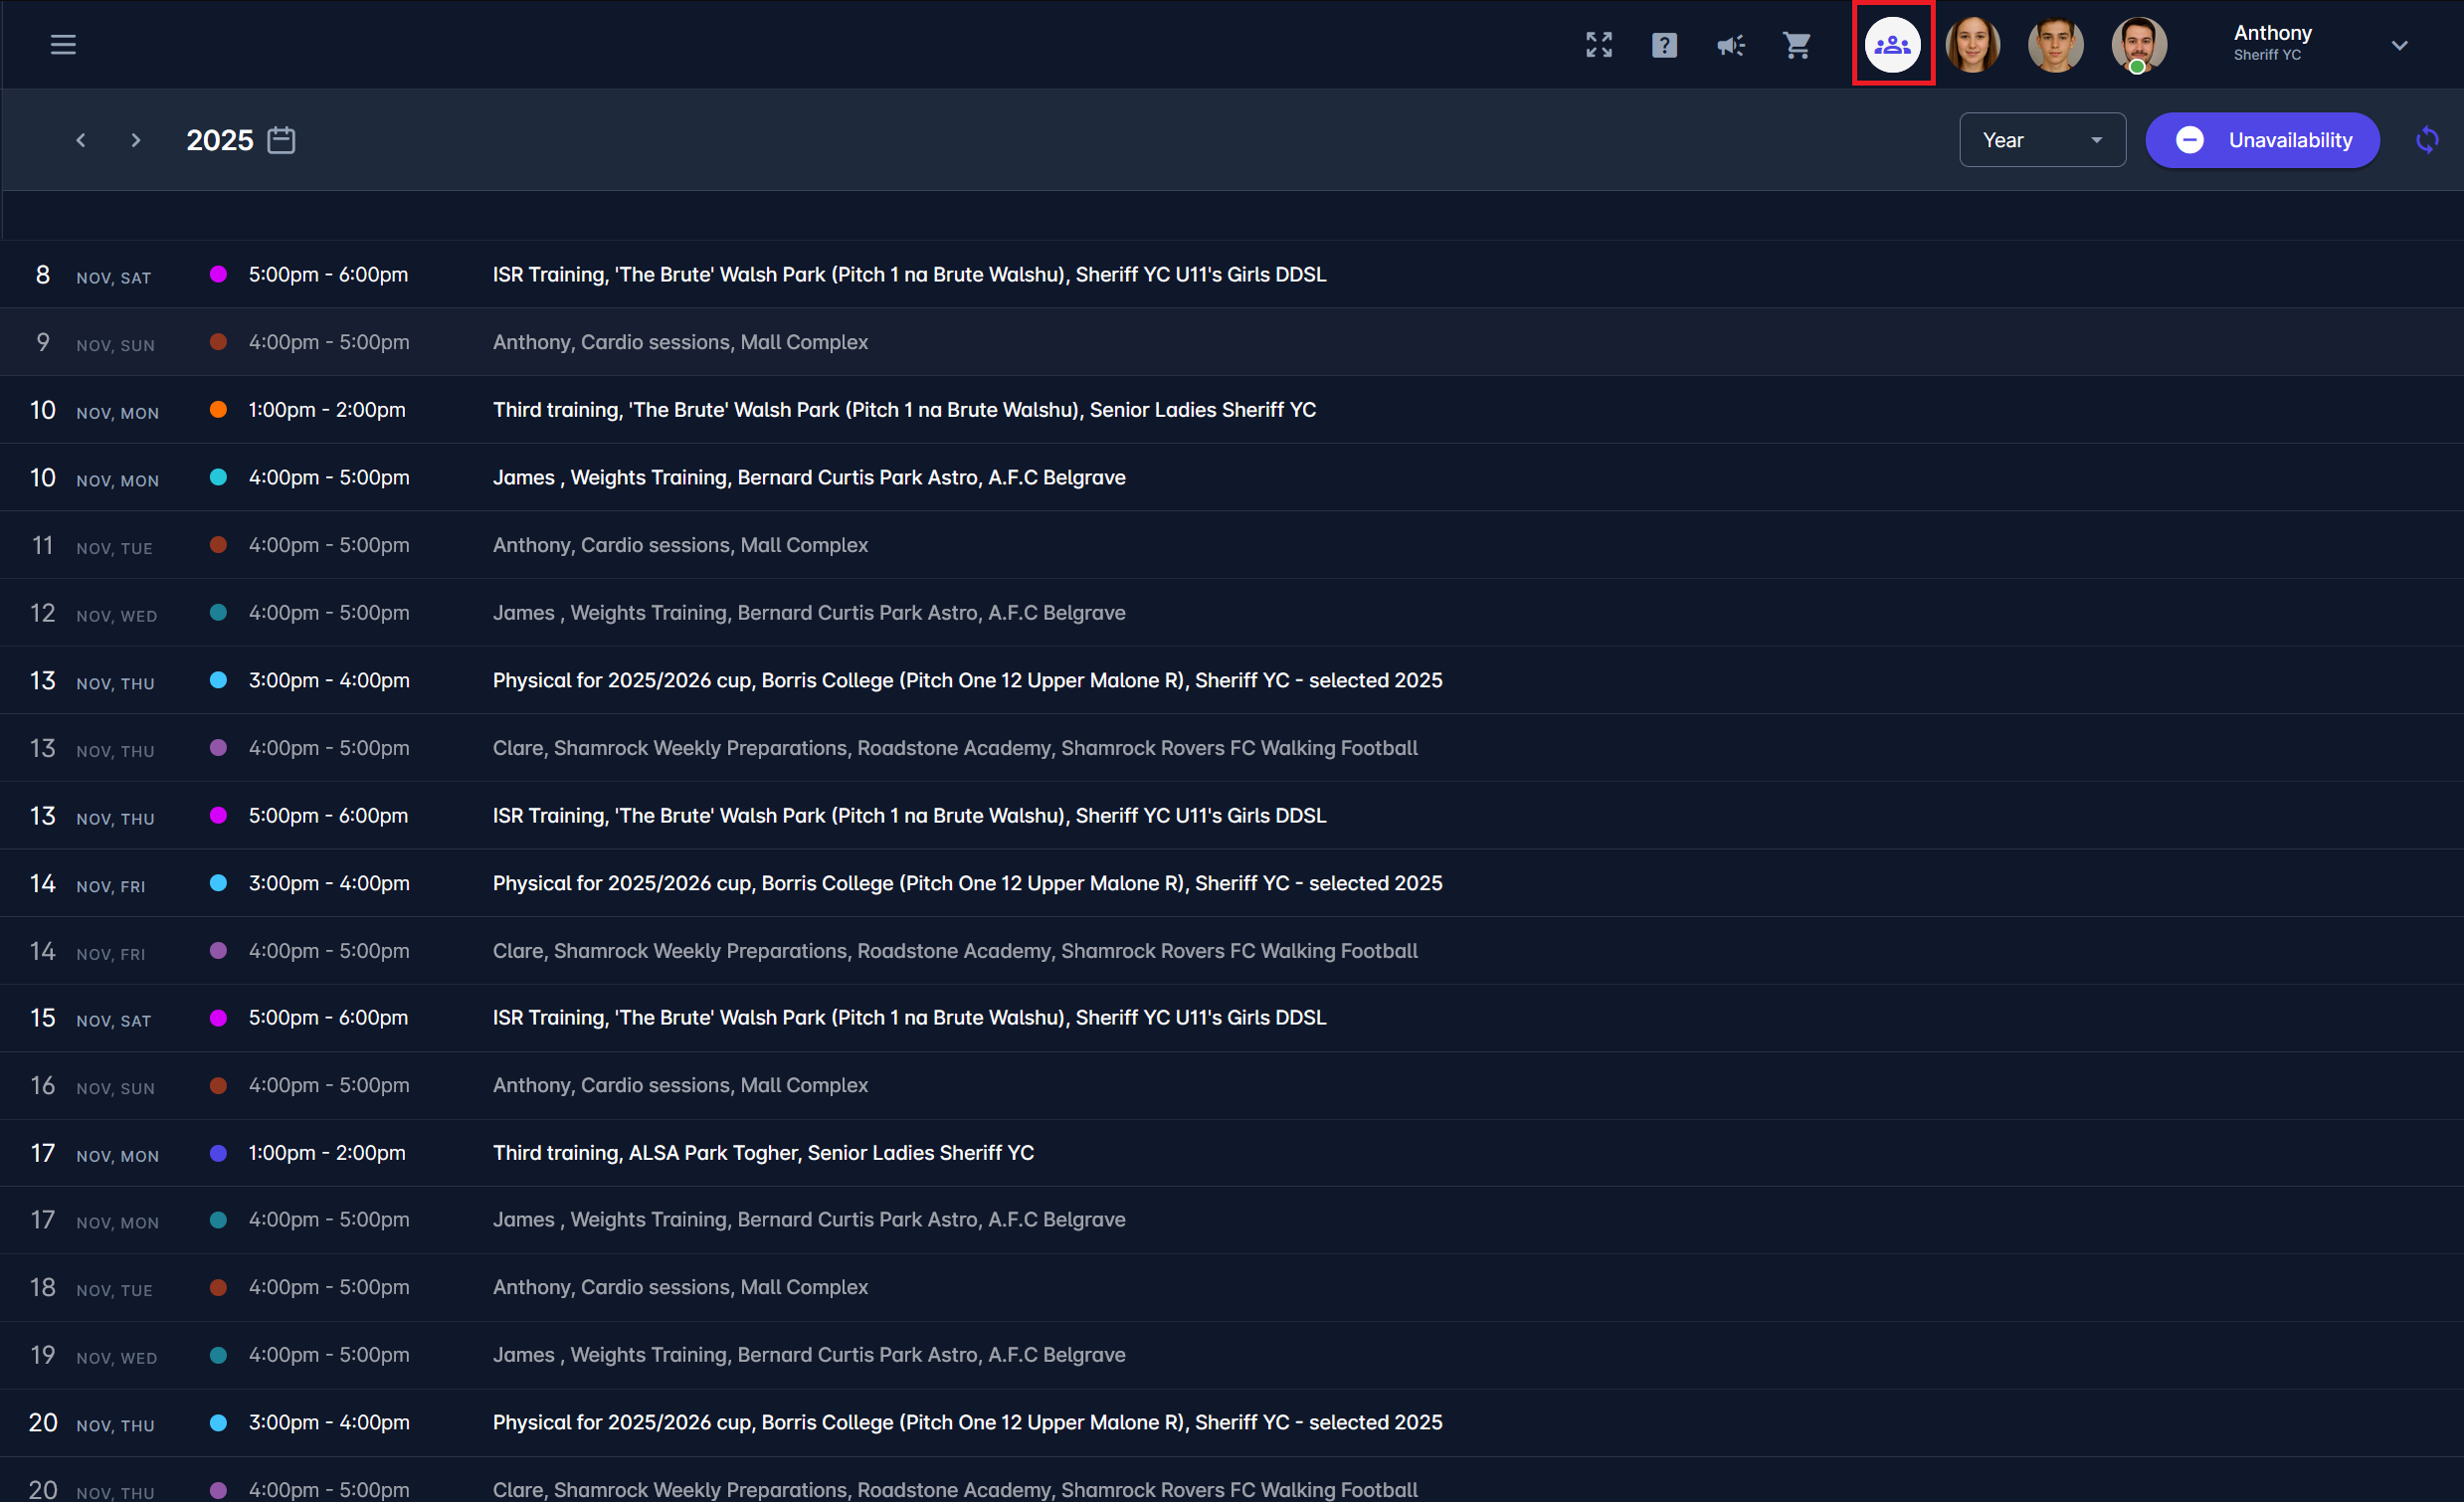Toggle the bearded avatar with green status
Viewport: 2464px width, 1502px height.
click(2138, 45)
